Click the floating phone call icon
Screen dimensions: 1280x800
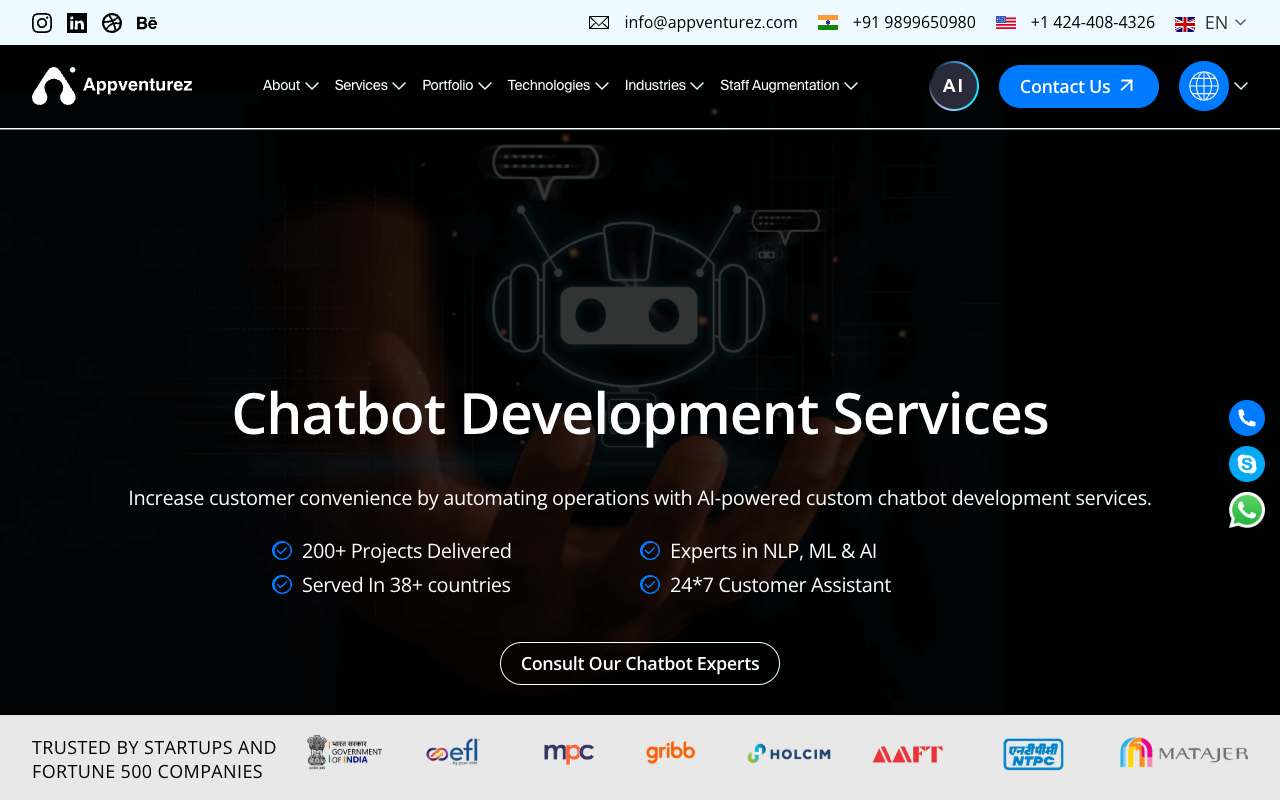click(x=1247, y=418)
